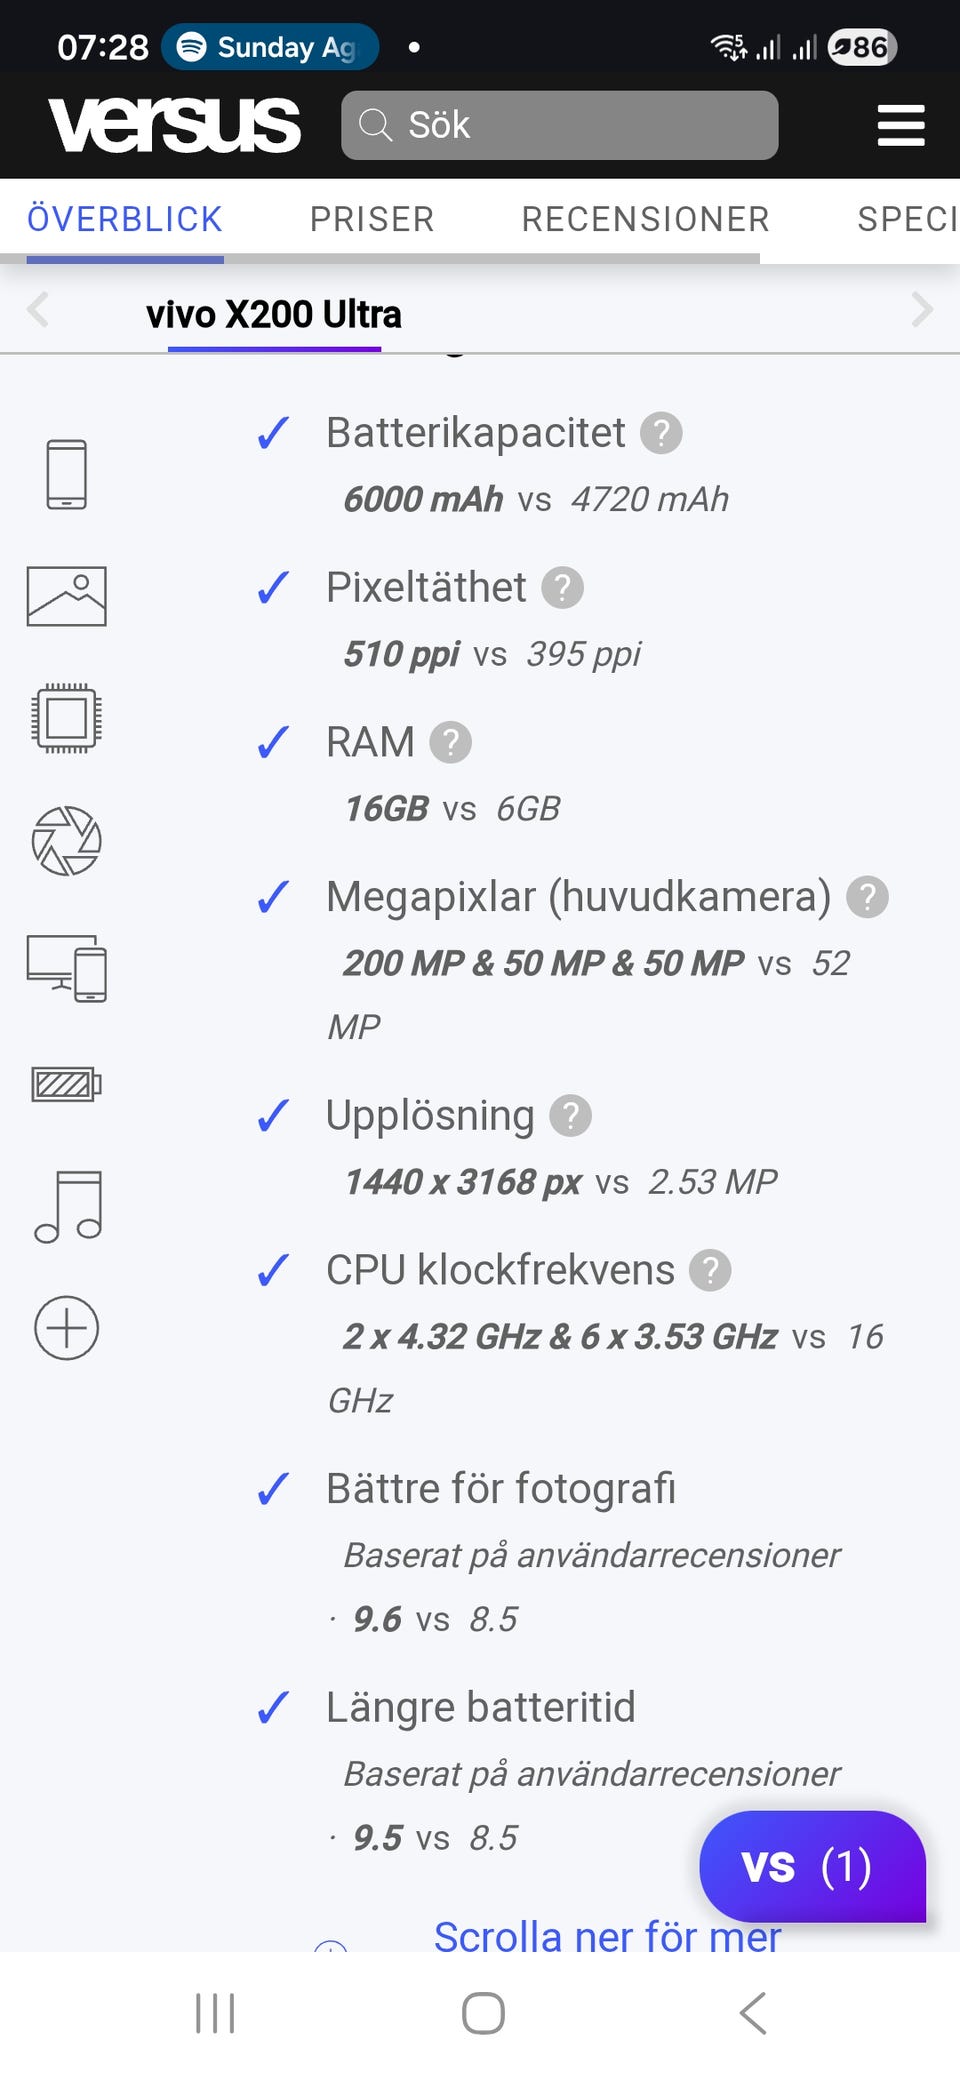Image resolution: width=960 pixels, height=2080 pixels.
Task: Go to the battery category icon
Action: pyautogui.click(x=67, y=1084)
